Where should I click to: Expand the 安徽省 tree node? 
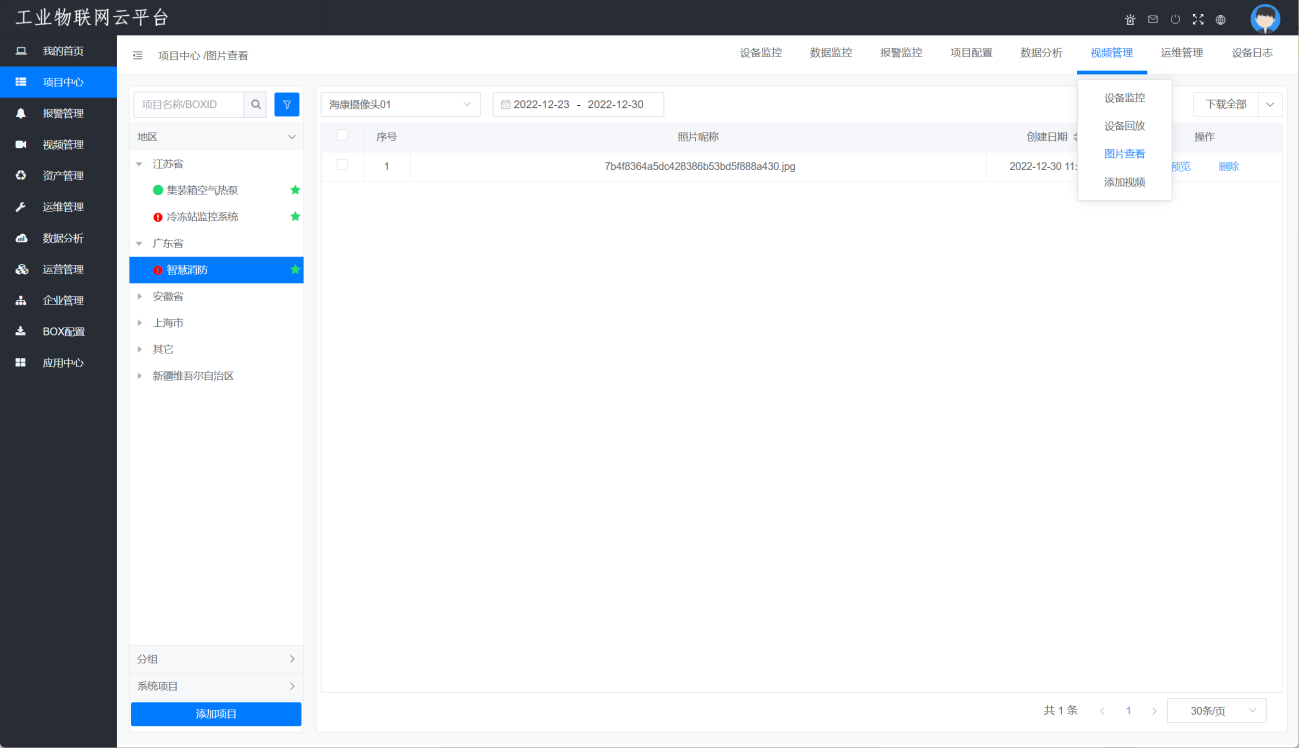pos(140,296)
